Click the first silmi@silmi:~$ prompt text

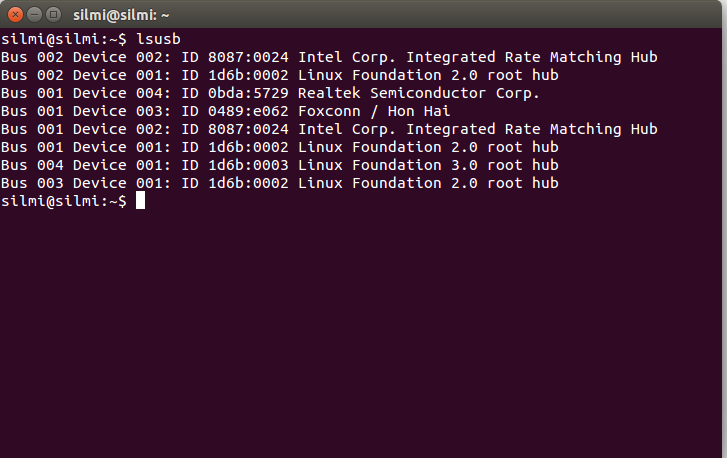(64, 39)
